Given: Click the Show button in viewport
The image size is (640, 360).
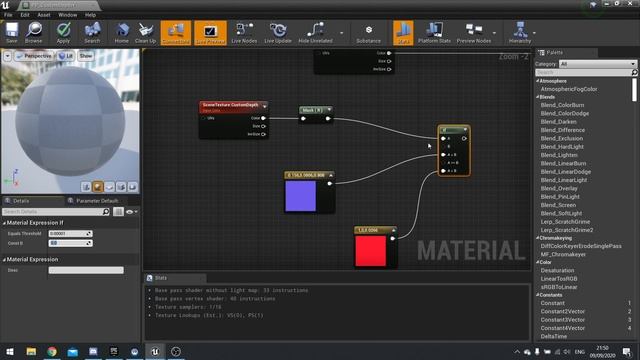Looking at the screenshot, I should tap(86, 56).
